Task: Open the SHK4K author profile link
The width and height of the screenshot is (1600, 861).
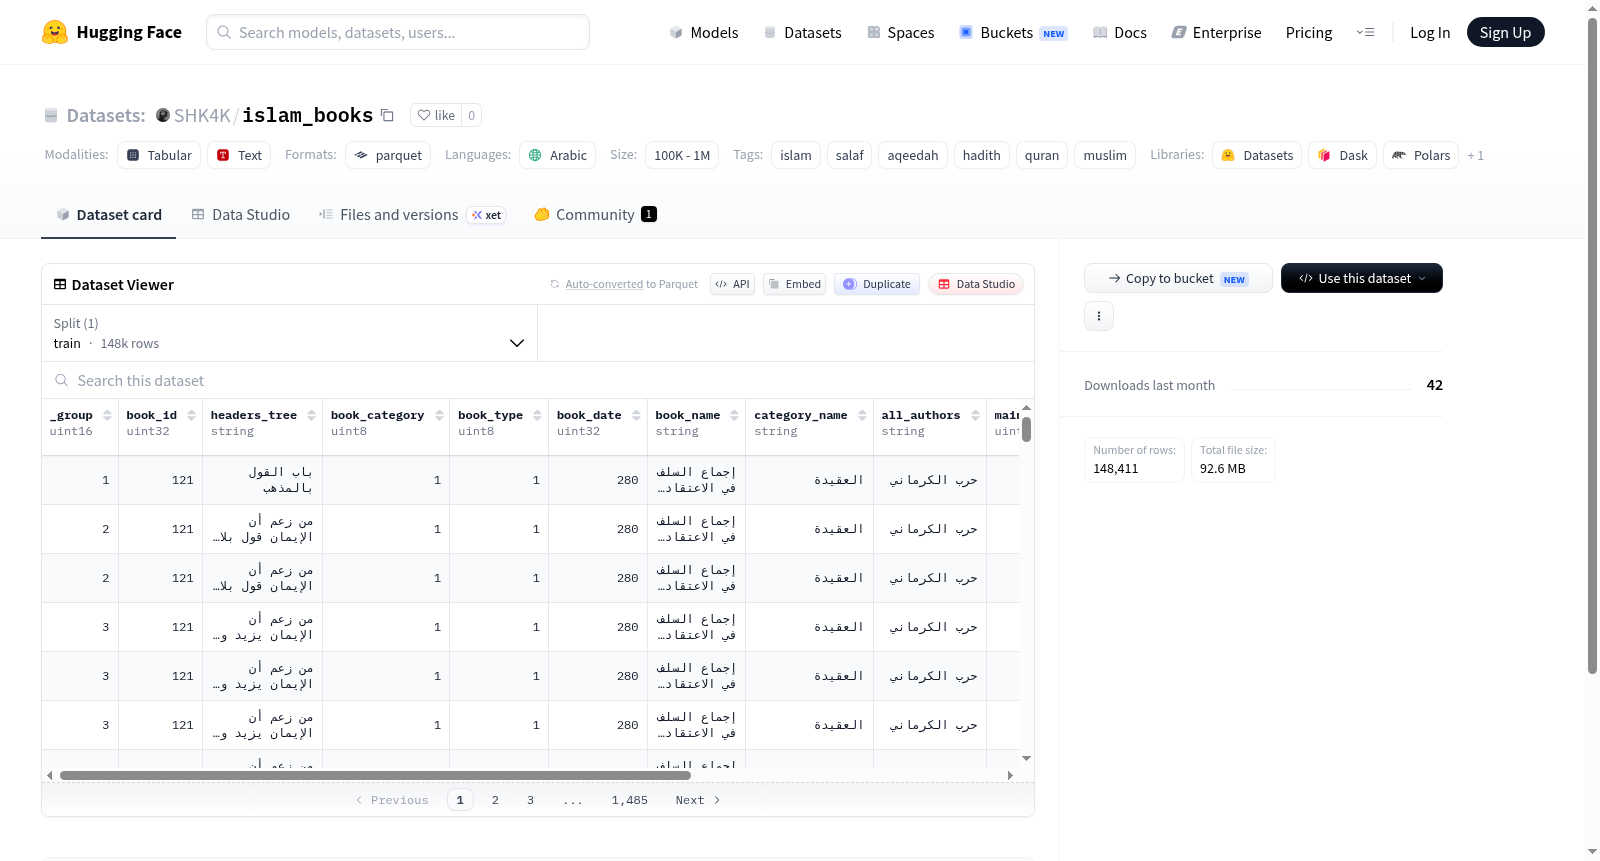Action: tap(202, 116)
